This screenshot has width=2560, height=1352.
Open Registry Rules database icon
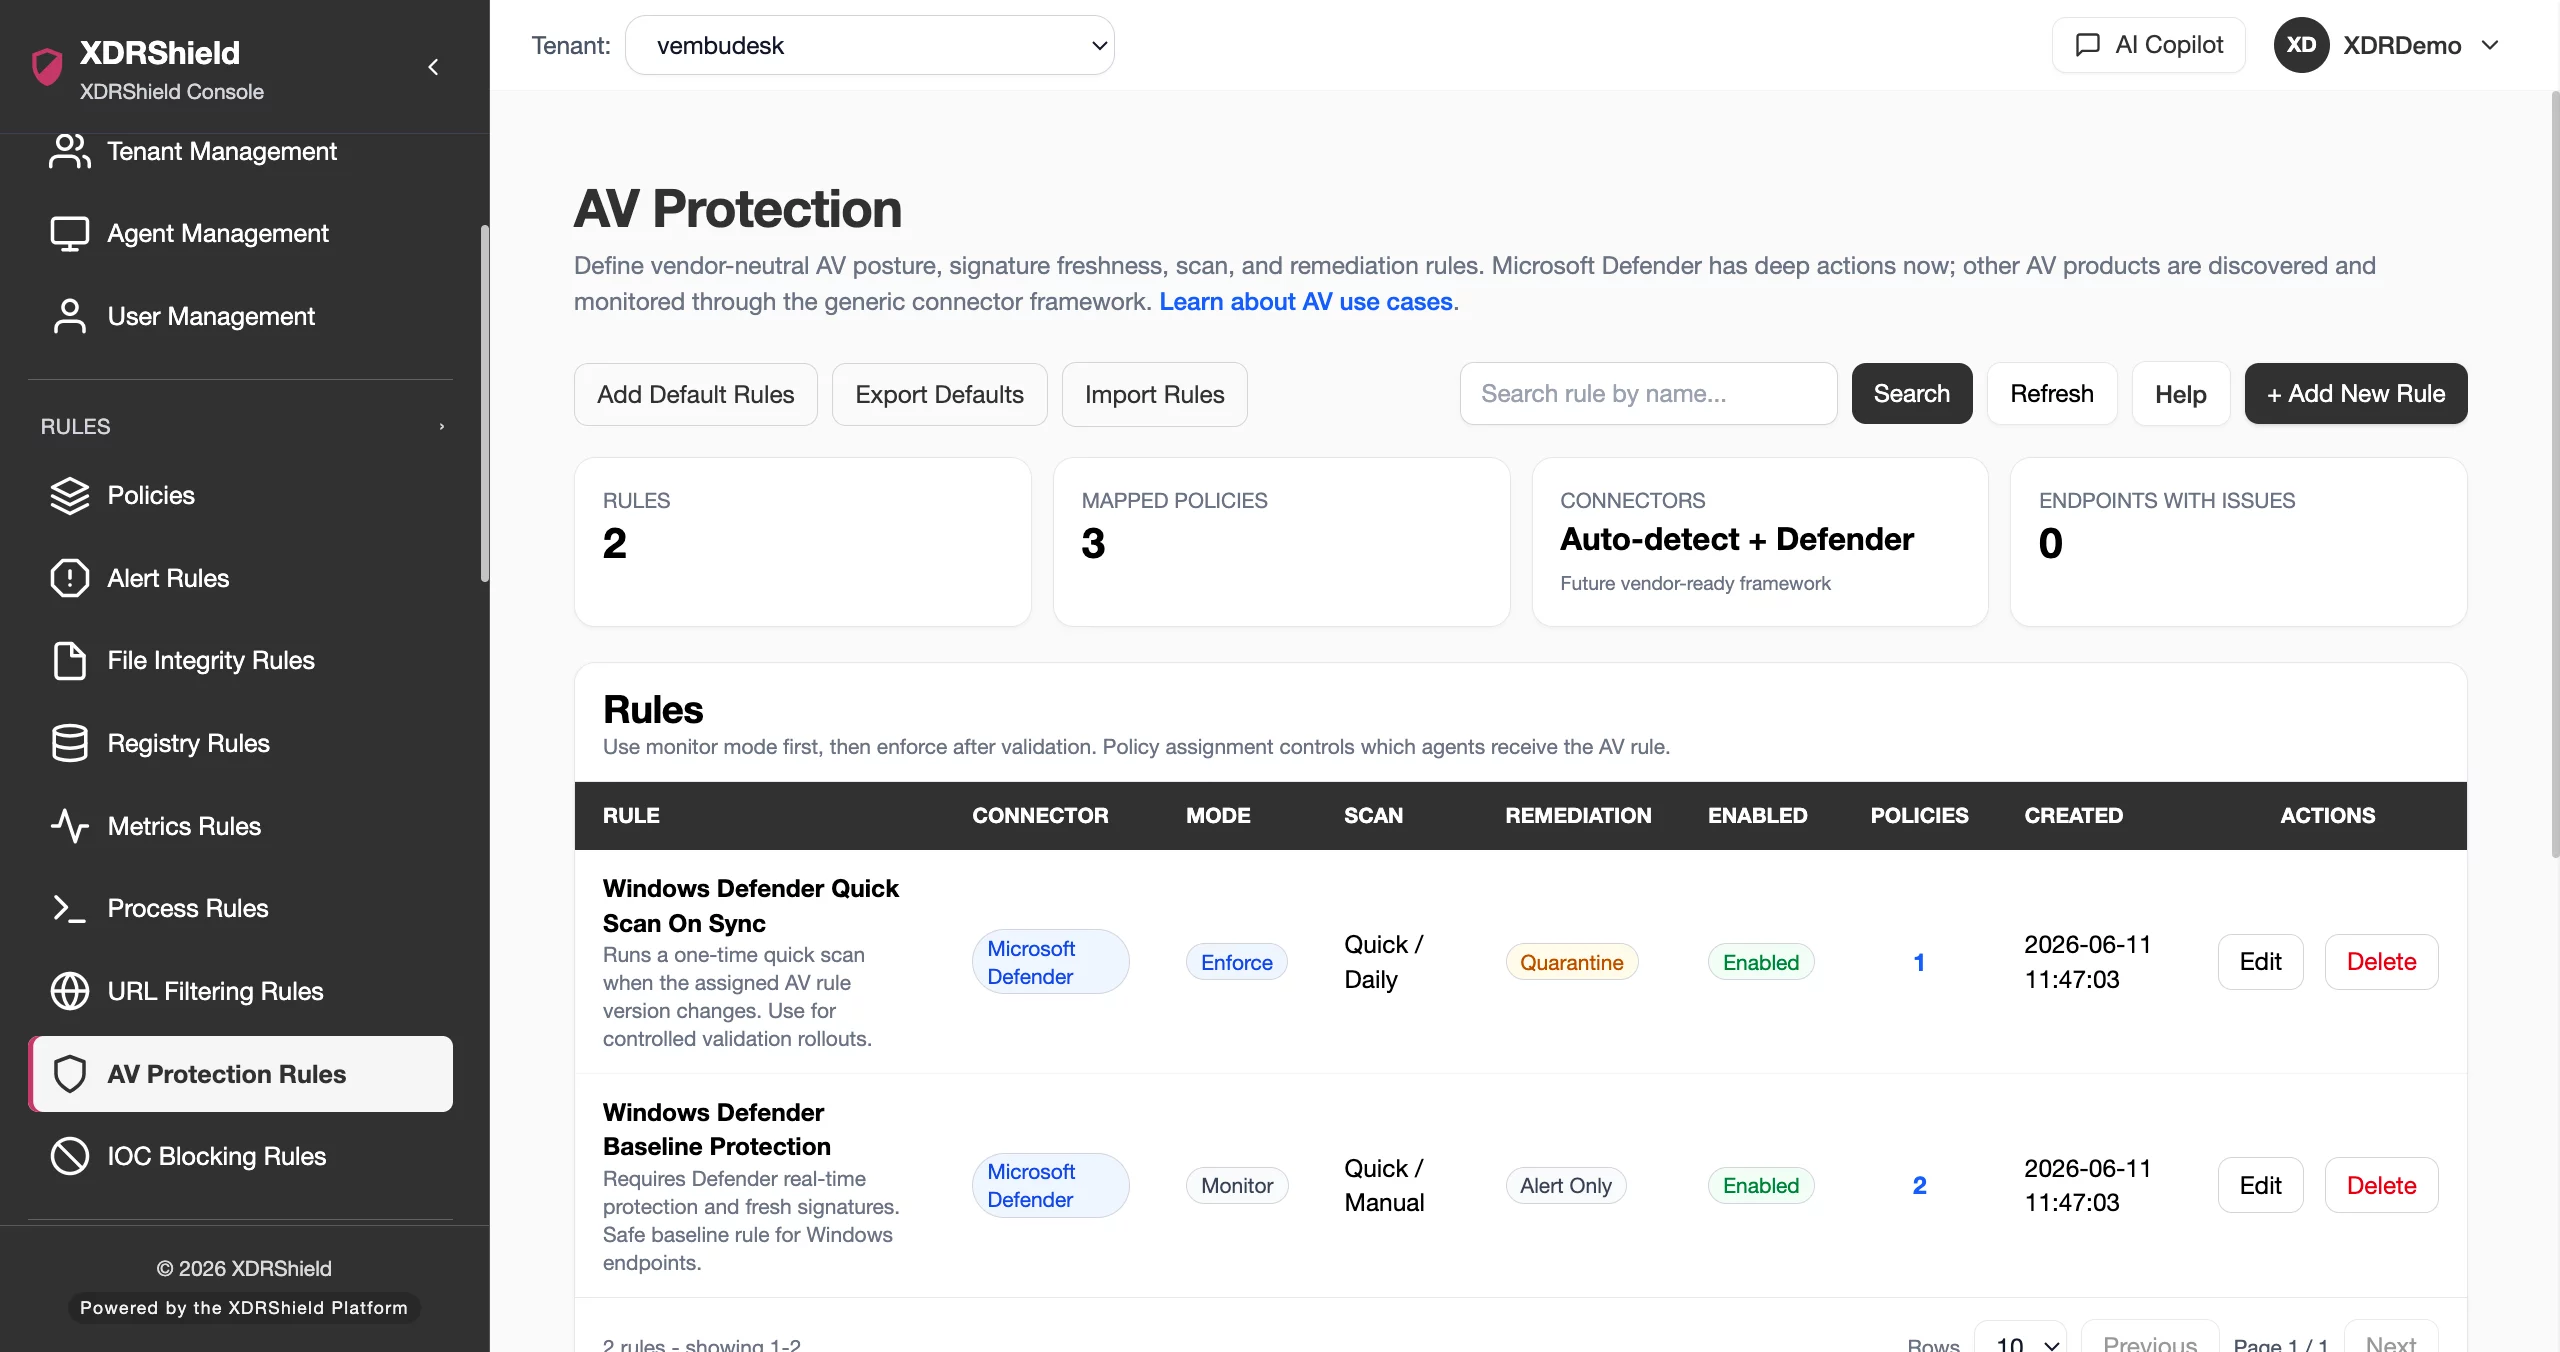tap(69, 743)
